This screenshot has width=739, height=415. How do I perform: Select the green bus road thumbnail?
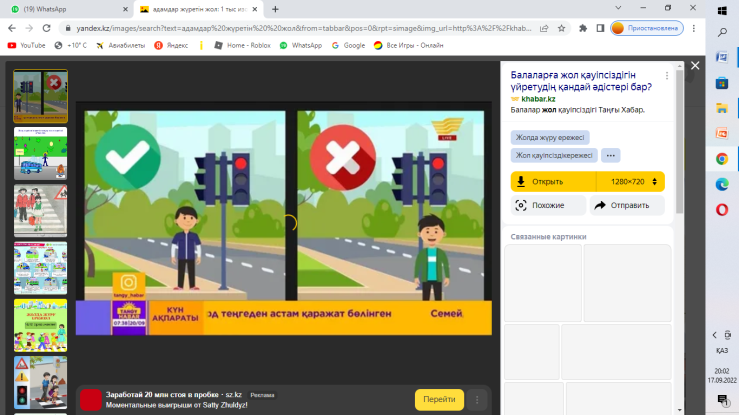click(x=41, y=154)
